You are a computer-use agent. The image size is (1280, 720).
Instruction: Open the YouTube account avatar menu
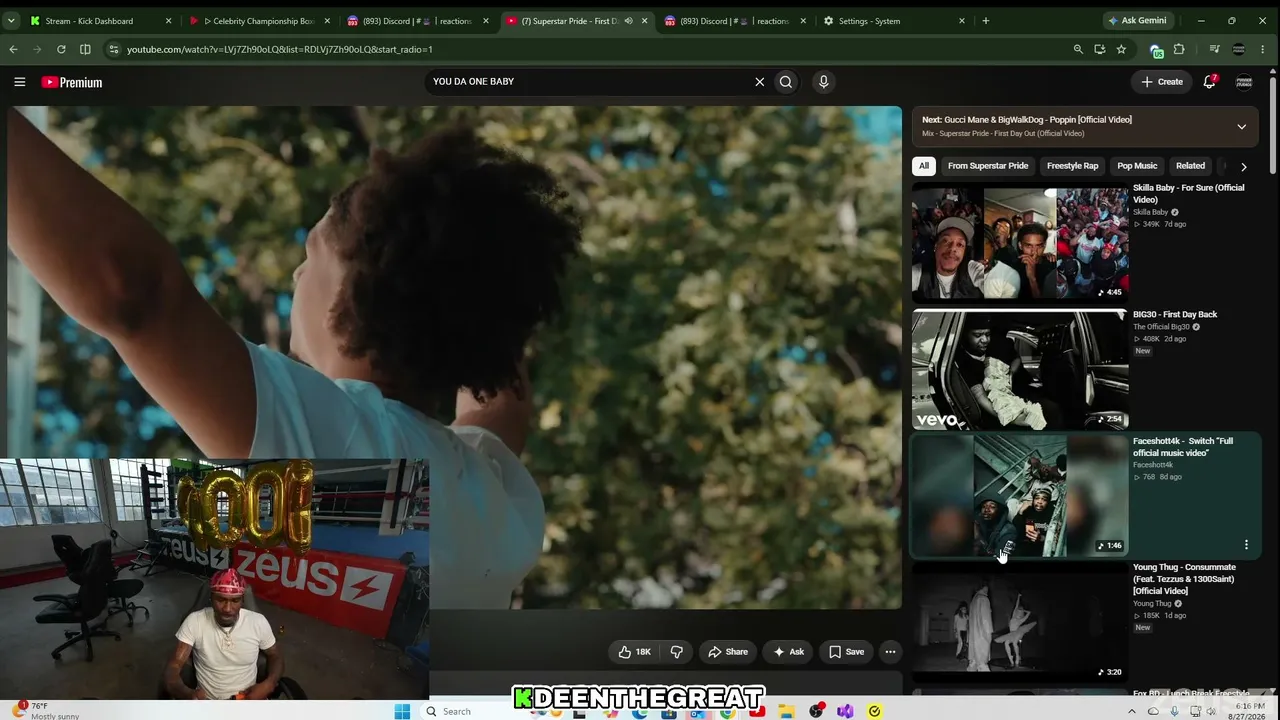1244,82
